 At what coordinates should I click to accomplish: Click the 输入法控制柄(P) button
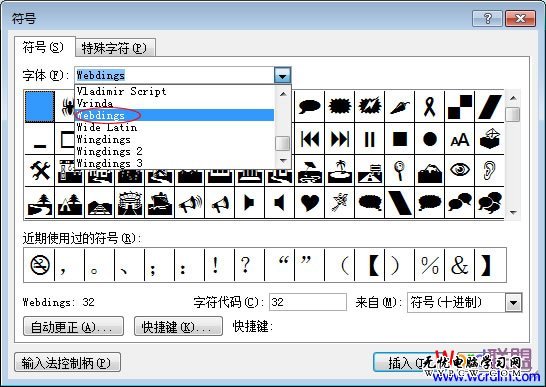click(67, 362)
